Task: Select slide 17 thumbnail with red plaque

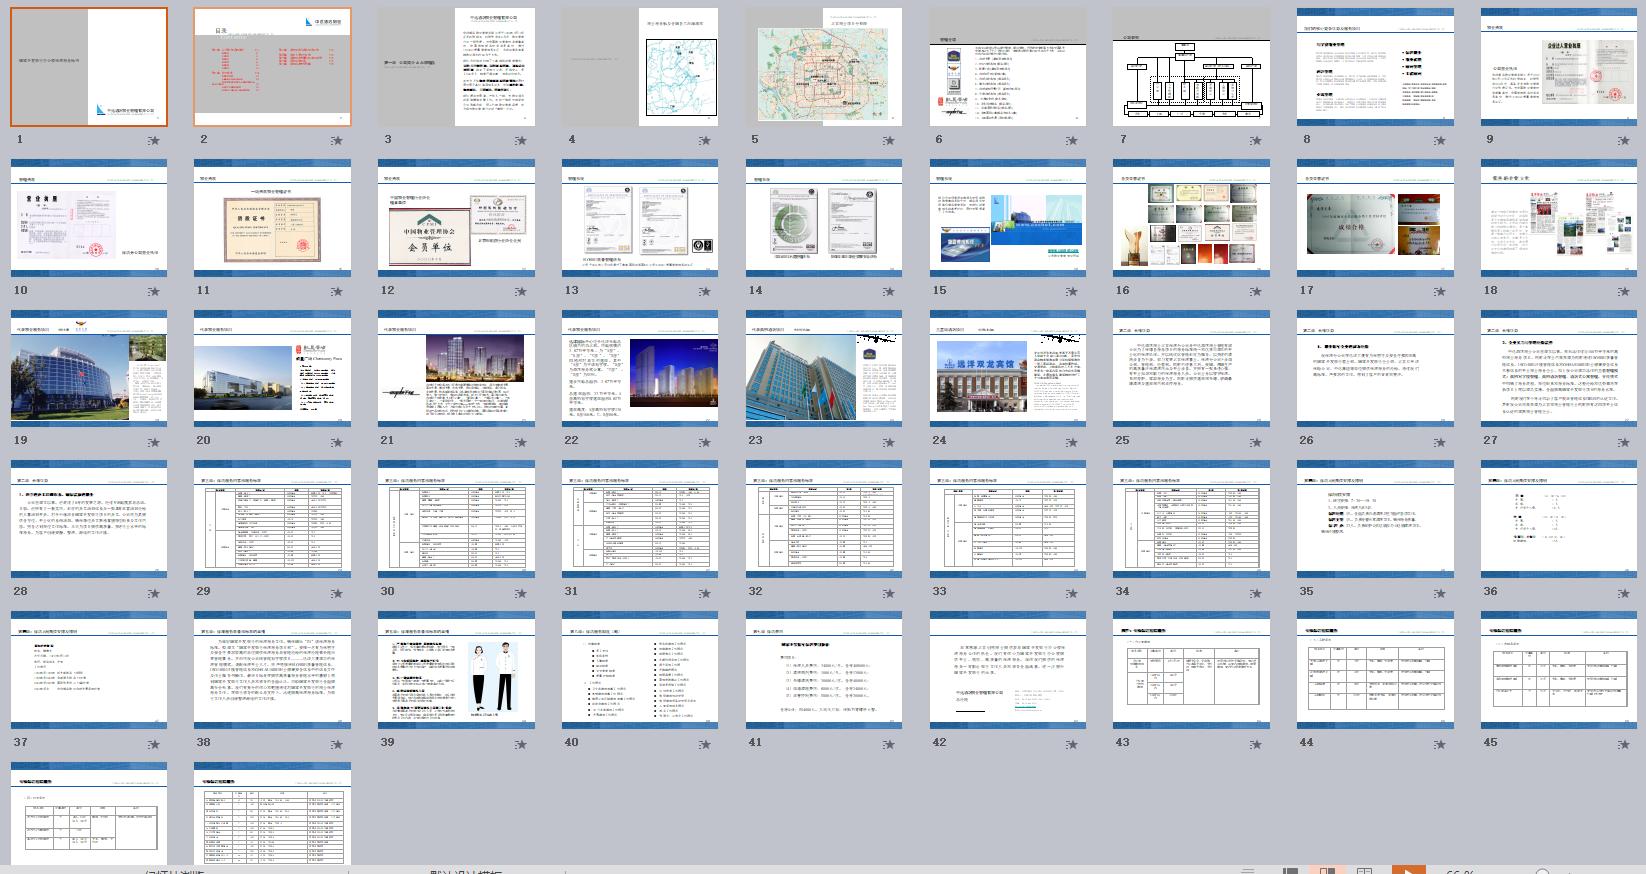Action: point(1375,218)
